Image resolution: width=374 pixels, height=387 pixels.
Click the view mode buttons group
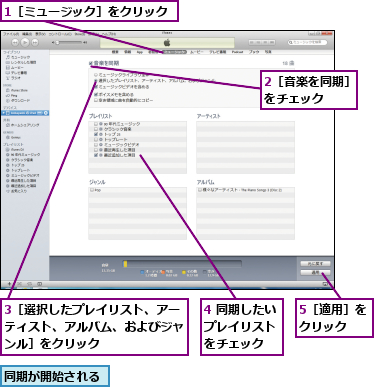262,43
